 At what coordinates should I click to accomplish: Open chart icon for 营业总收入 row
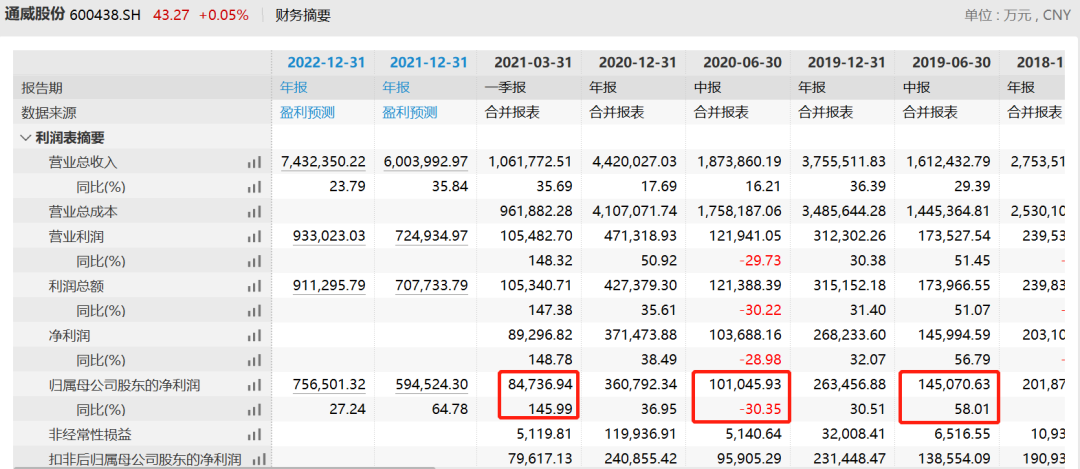254,163
